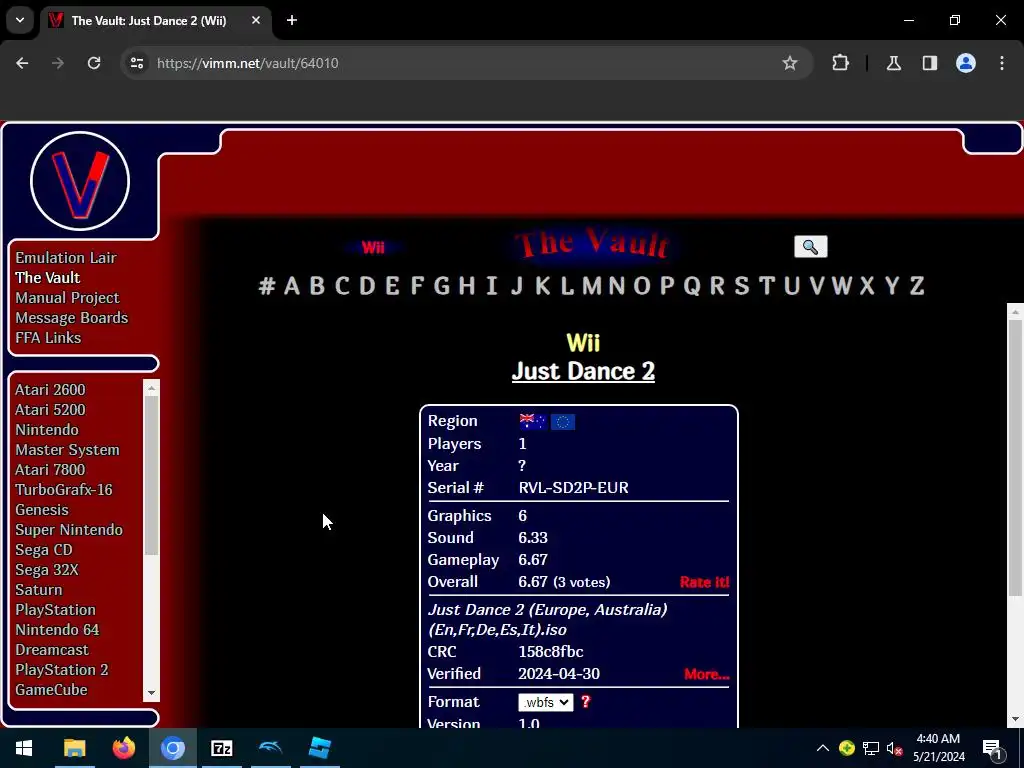The width and height of the screenshot is (1024, 768).
Task: Open the Windows Start menu
Action: pyautogui.click(x=24, y=748)
